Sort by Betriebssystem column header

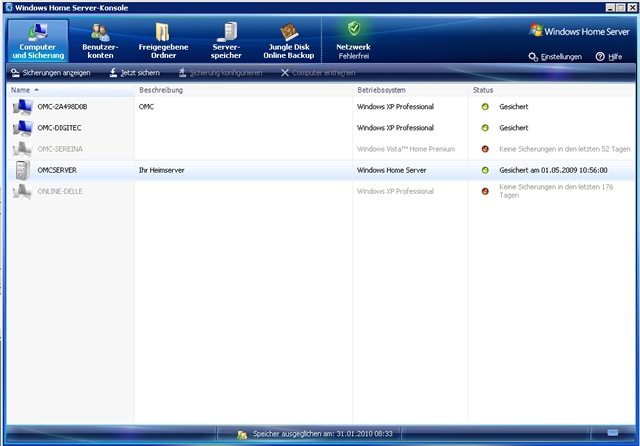click(x=410, y=90)
